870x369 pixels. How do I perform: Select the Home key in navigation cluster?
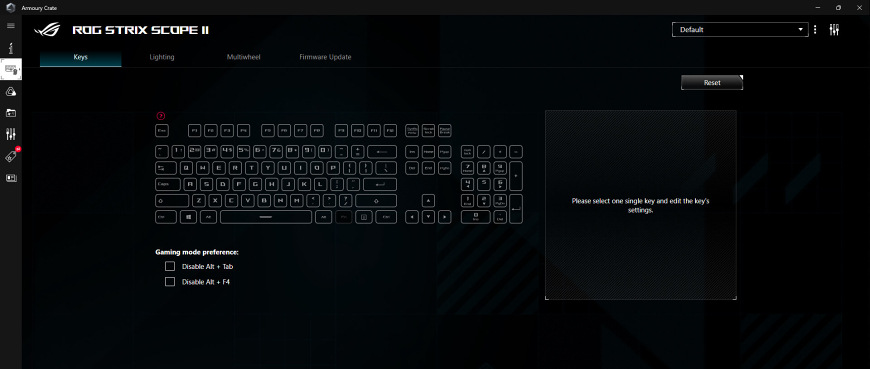tap(428, 151)
